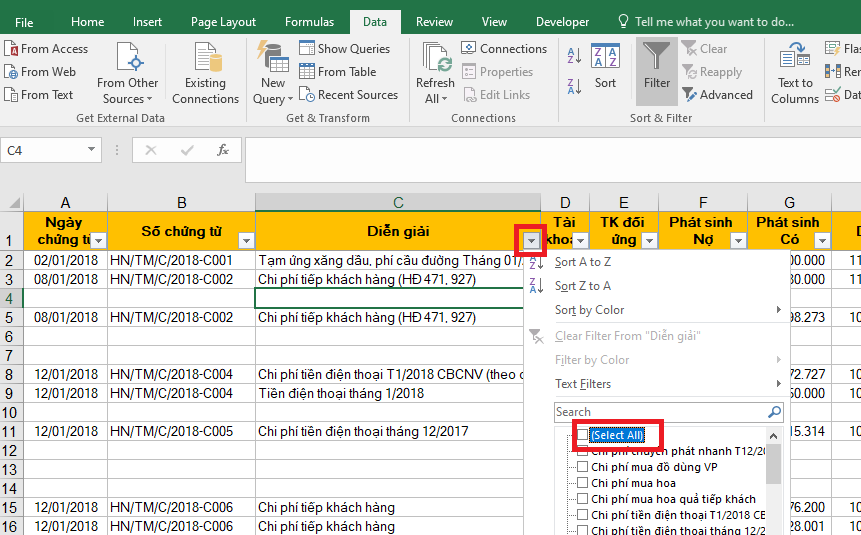Click From Access data source
861x535 pixels.
coord(46,49)
